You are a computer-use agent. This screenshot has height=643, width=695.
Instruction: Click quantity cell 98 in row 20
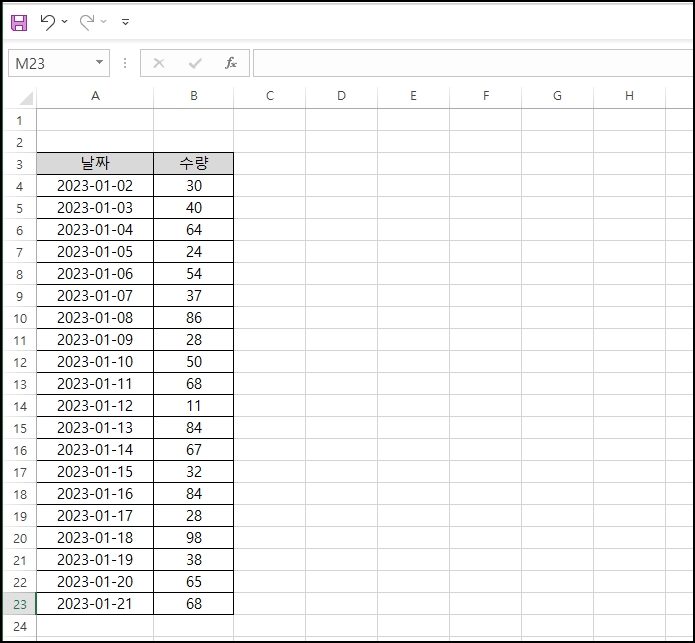coord(194,538)
